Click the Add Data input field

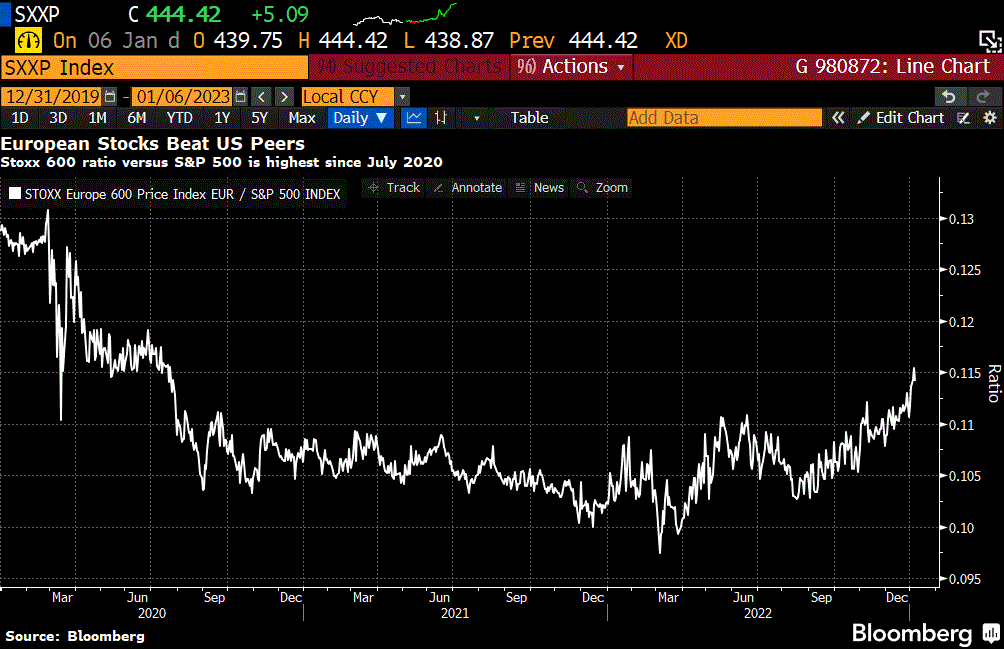[724, 118]
